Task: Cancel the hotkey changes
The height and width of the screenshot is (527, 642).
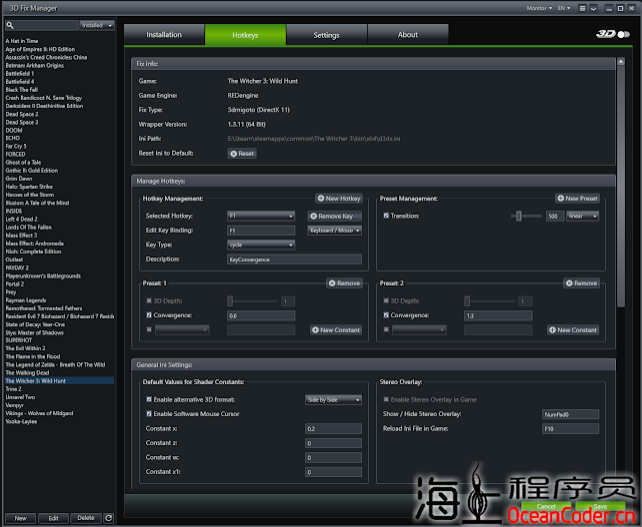Action: [546, 507]
